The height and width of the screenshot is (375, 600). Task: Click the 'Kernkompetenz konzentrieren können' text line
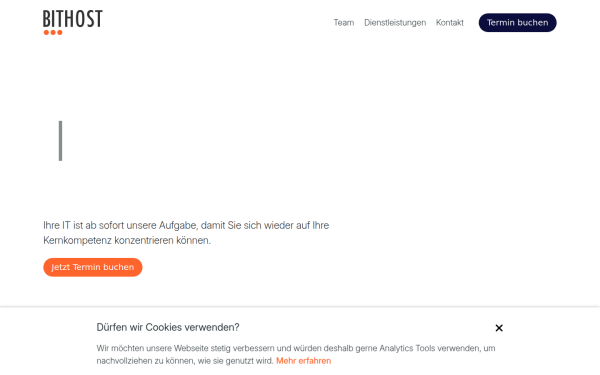coord(127,241)
